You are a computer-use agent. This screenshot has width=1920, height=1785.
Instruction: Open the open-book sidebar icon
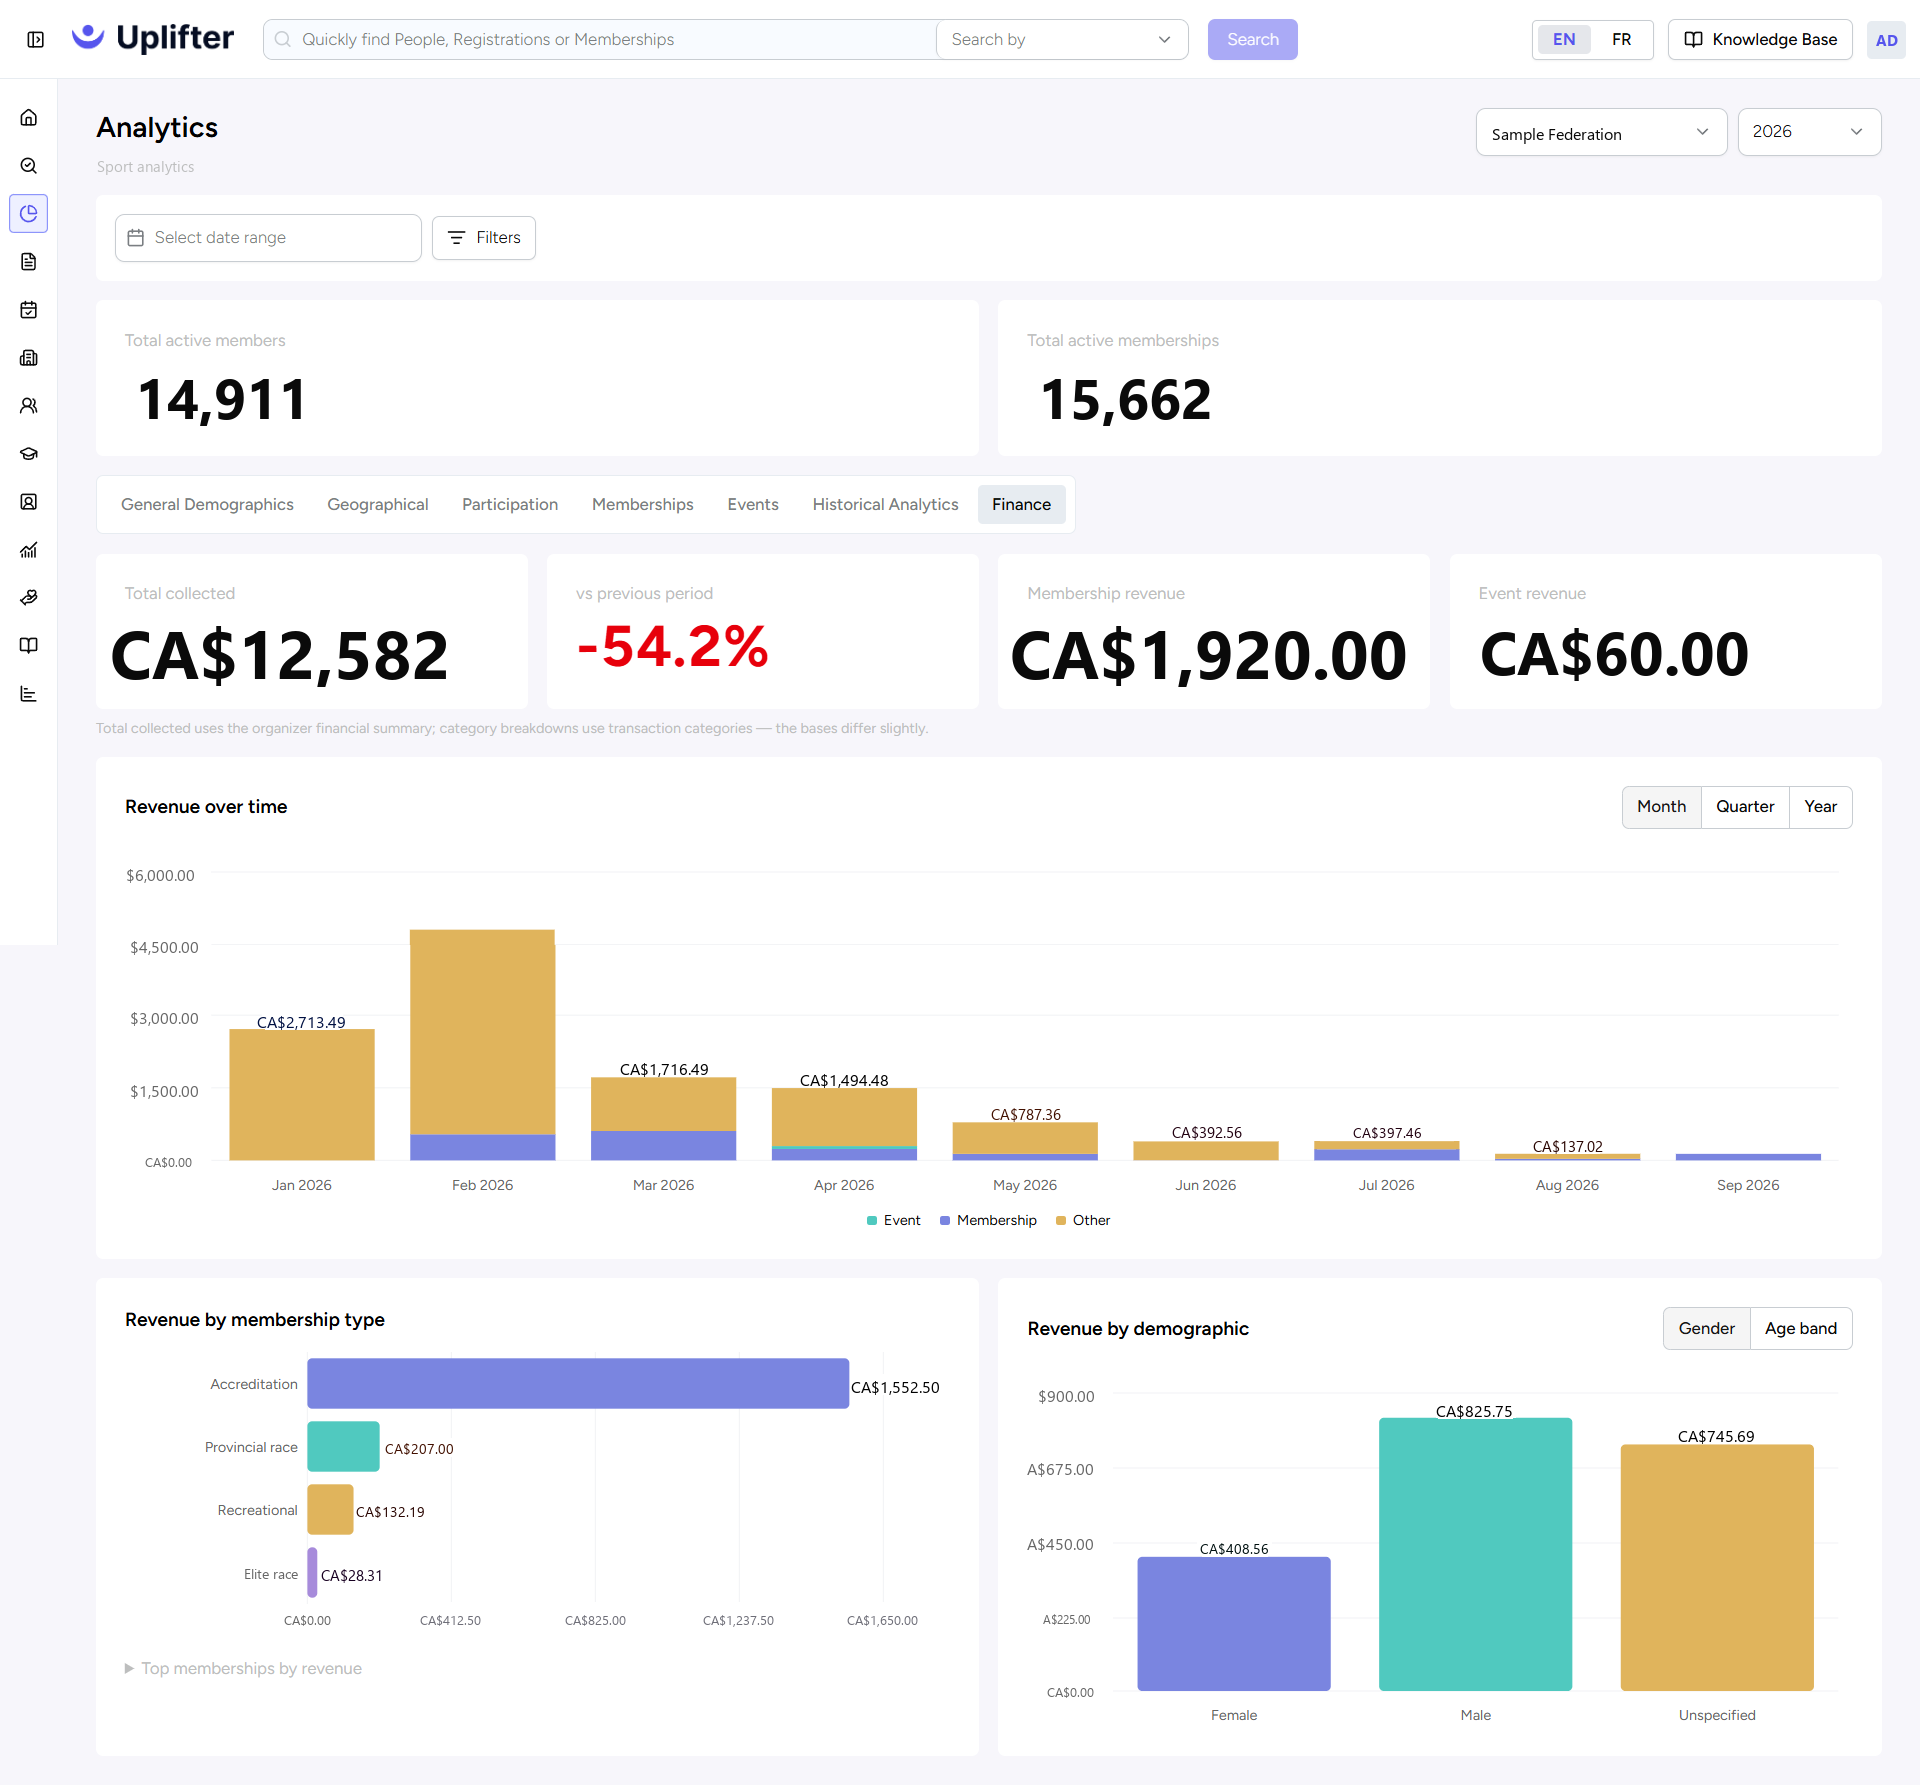pyautogui.click(x=29, y=646)
